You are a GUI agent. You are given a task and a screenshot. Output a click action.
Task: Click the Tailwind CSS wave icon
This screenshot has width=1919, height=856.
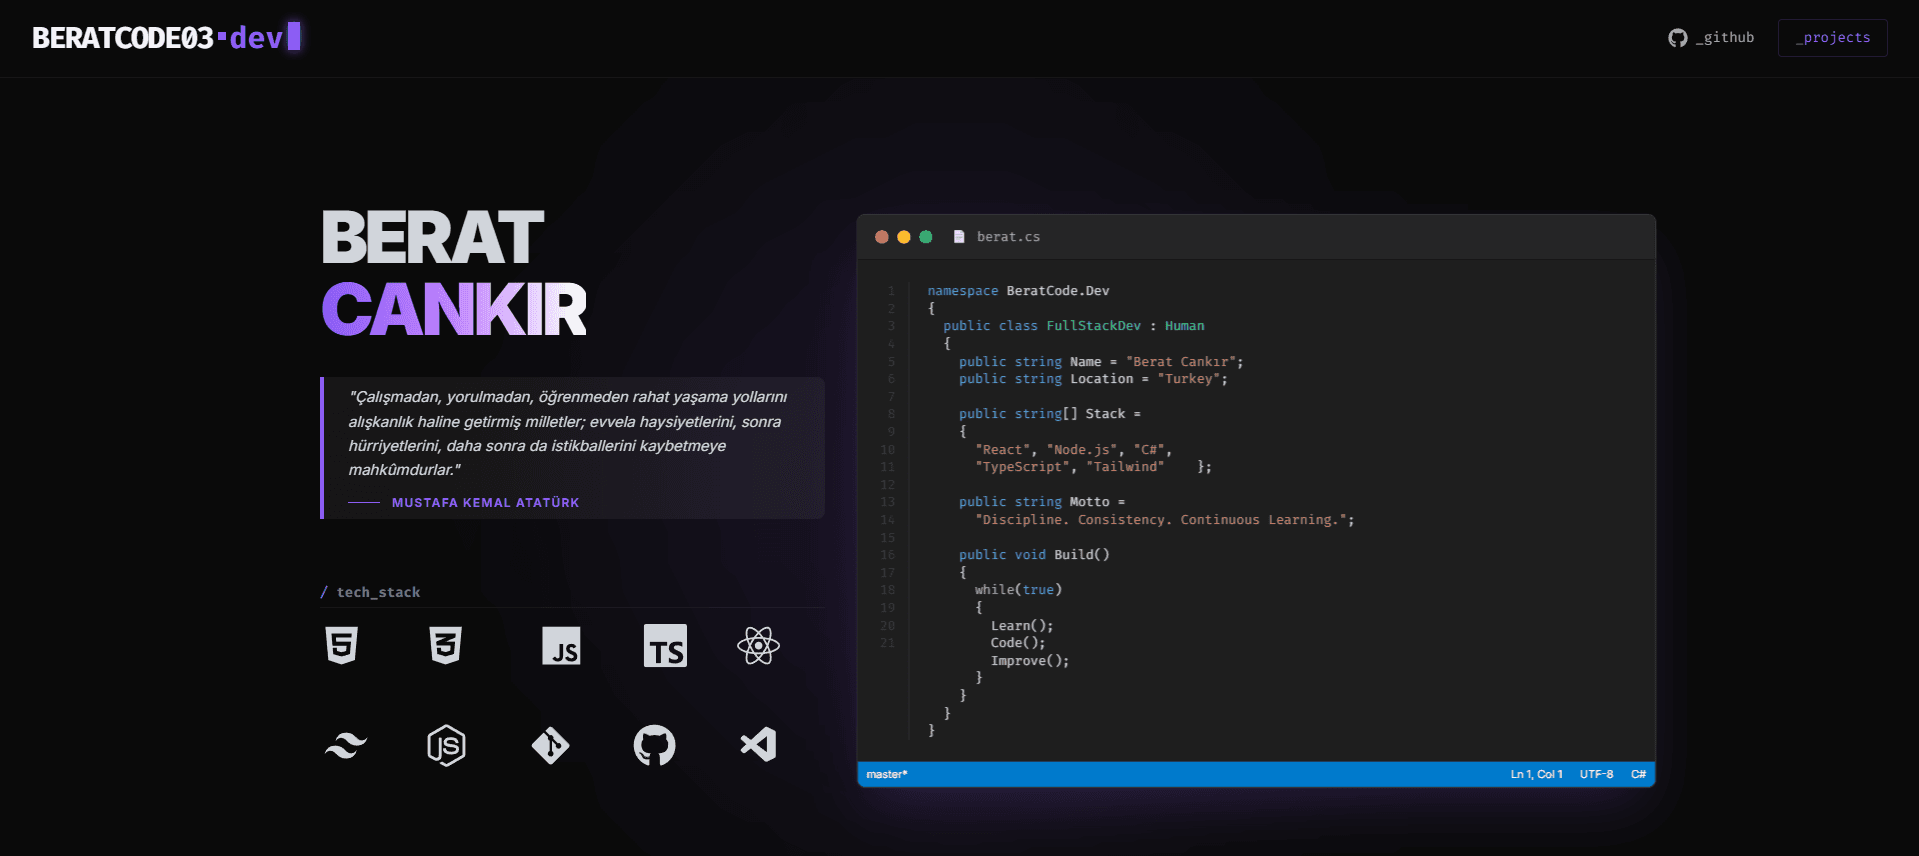(x=346, y=746)
